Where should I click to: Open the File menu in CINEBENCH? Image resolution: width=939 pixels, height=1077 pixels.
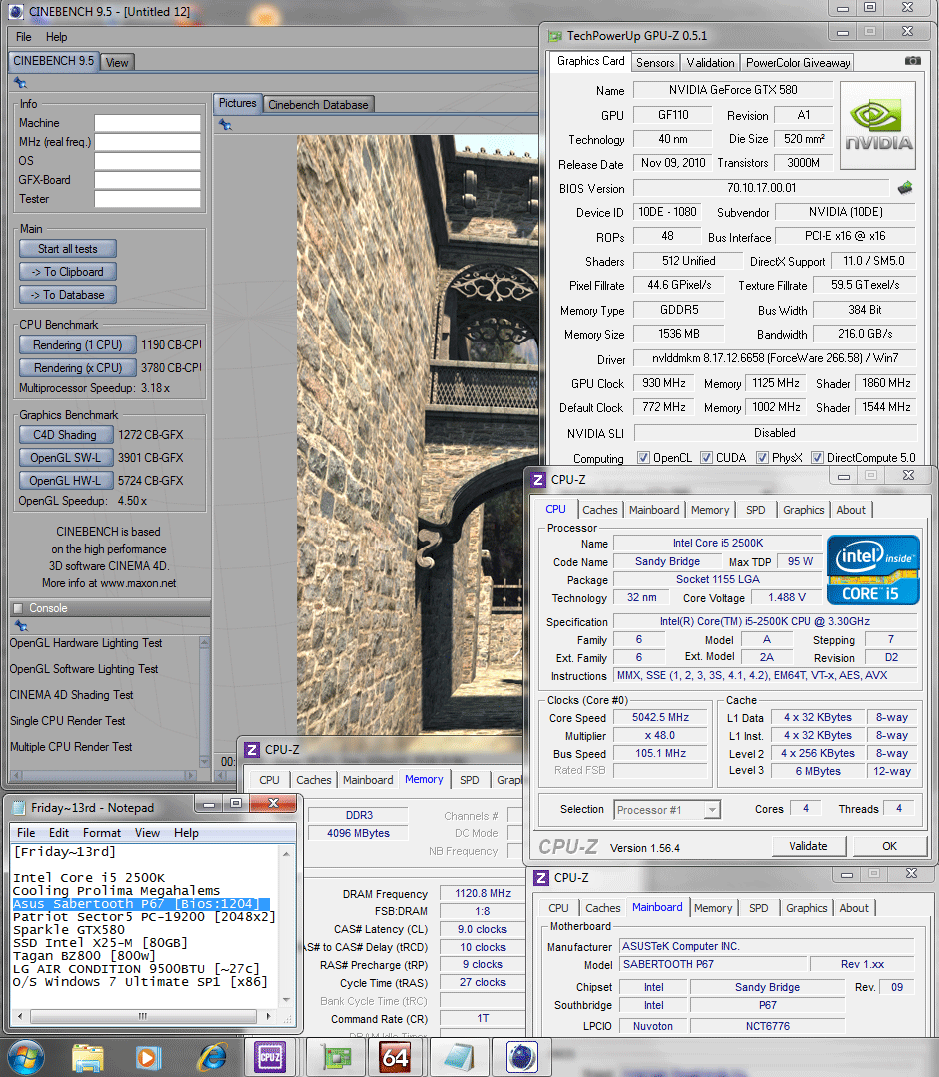click(x=23, y=37)
